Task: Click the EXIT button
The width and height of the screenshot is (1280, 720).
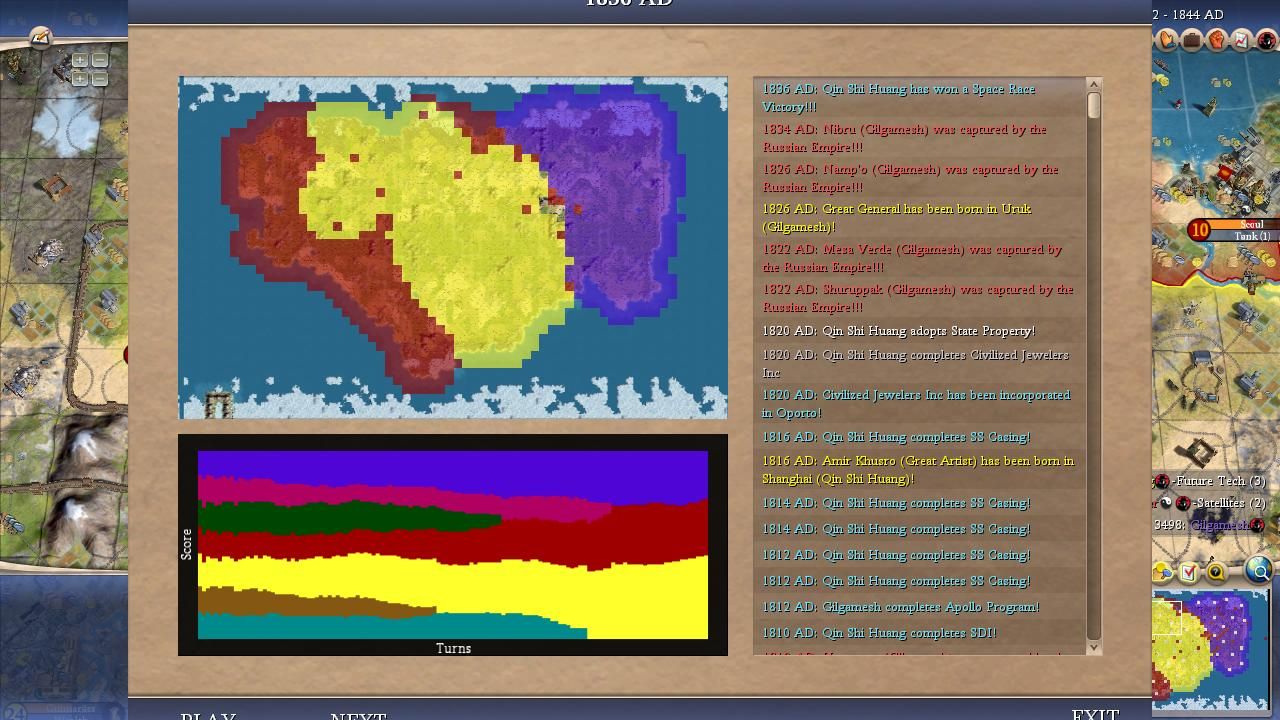Action: (x=1095, y=714)
